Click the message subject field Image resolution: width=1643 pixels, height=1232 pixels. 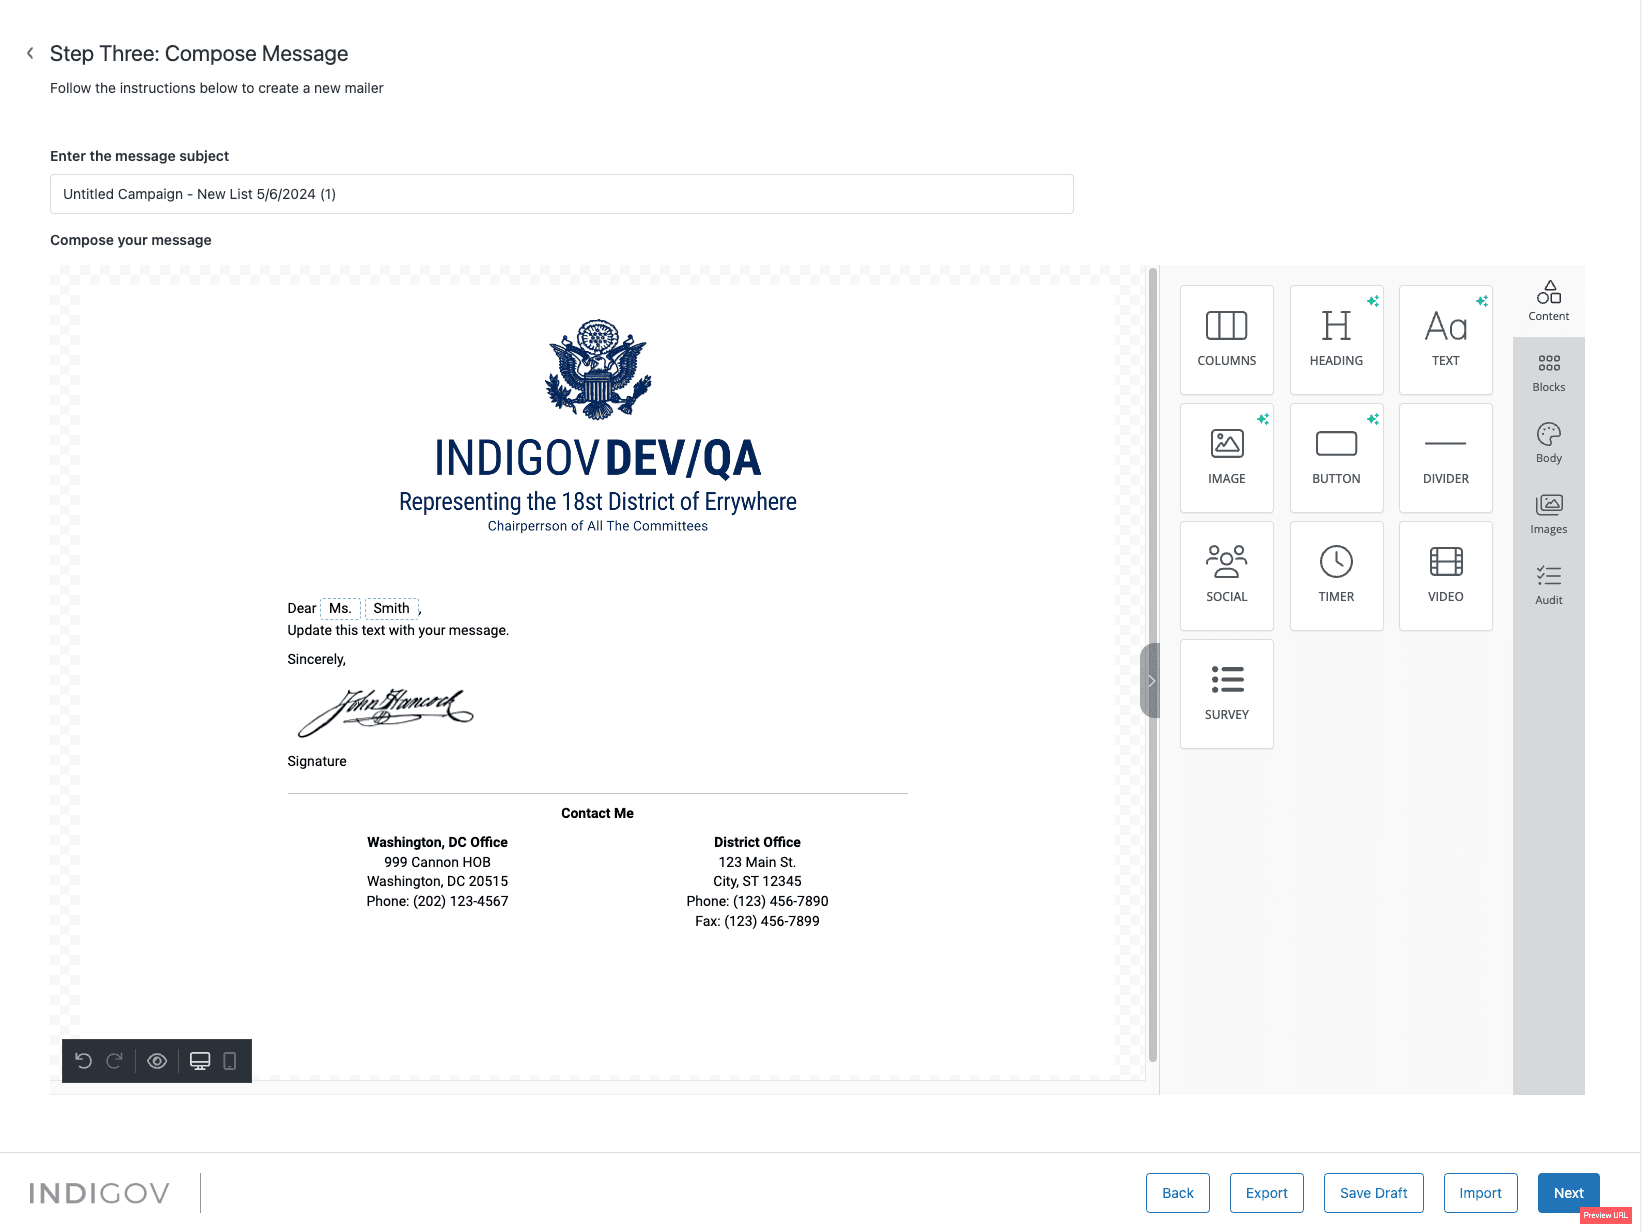point(562,194)
